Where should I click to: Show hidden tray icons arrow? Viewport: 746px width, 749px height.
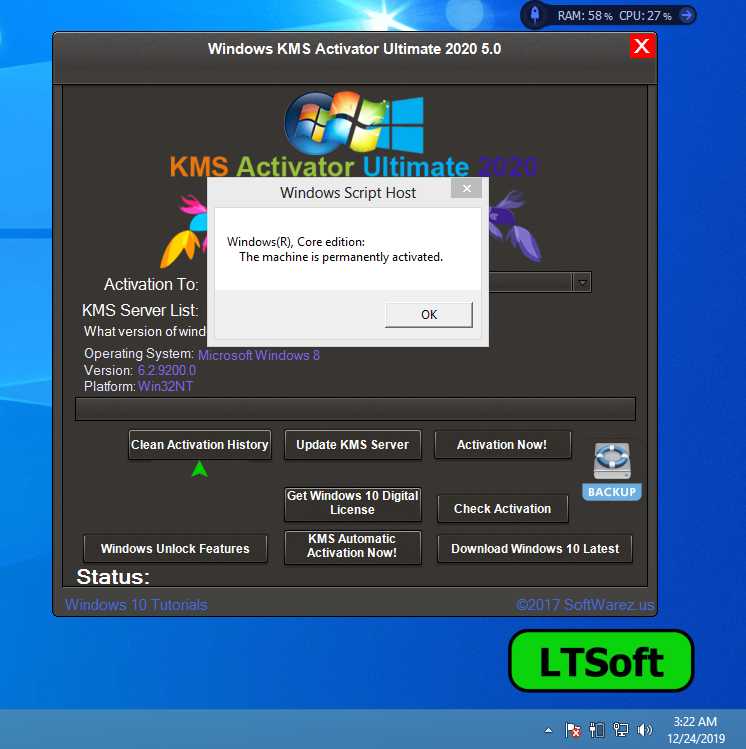click(x=549, y=730)
